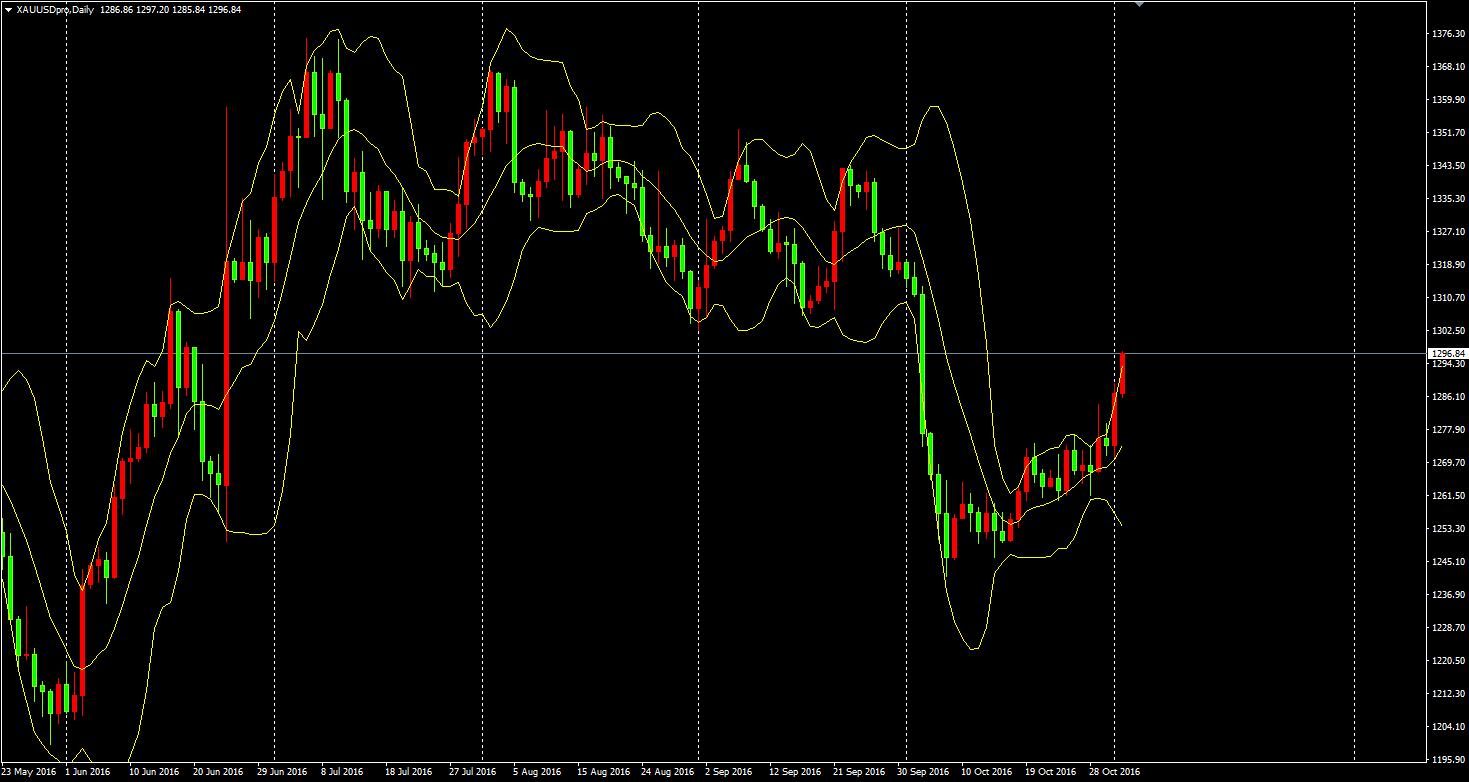
Task: Select the 30 Sep 2016 date label
Action: [x=922, y=772]
